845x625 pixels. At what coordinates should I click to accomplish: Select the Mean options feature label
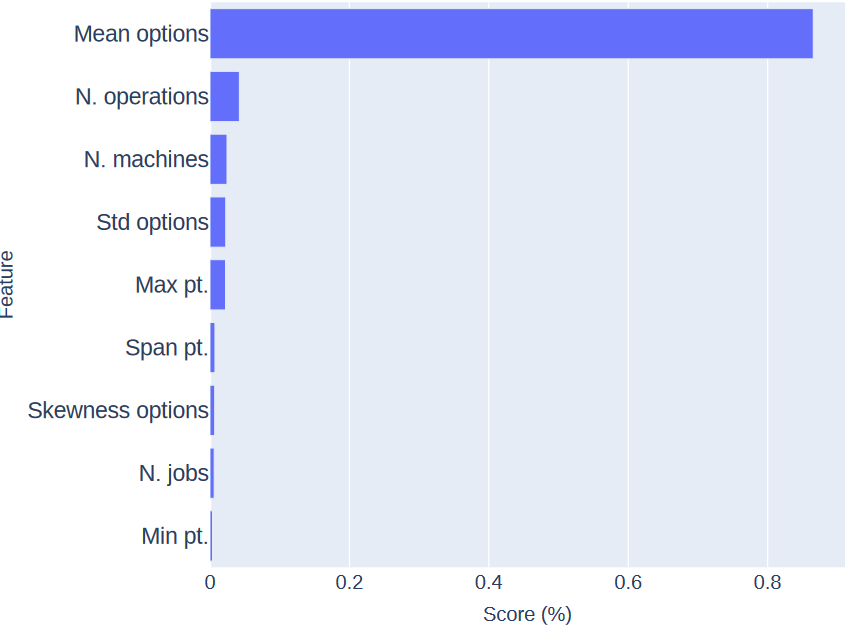(141, 34)
